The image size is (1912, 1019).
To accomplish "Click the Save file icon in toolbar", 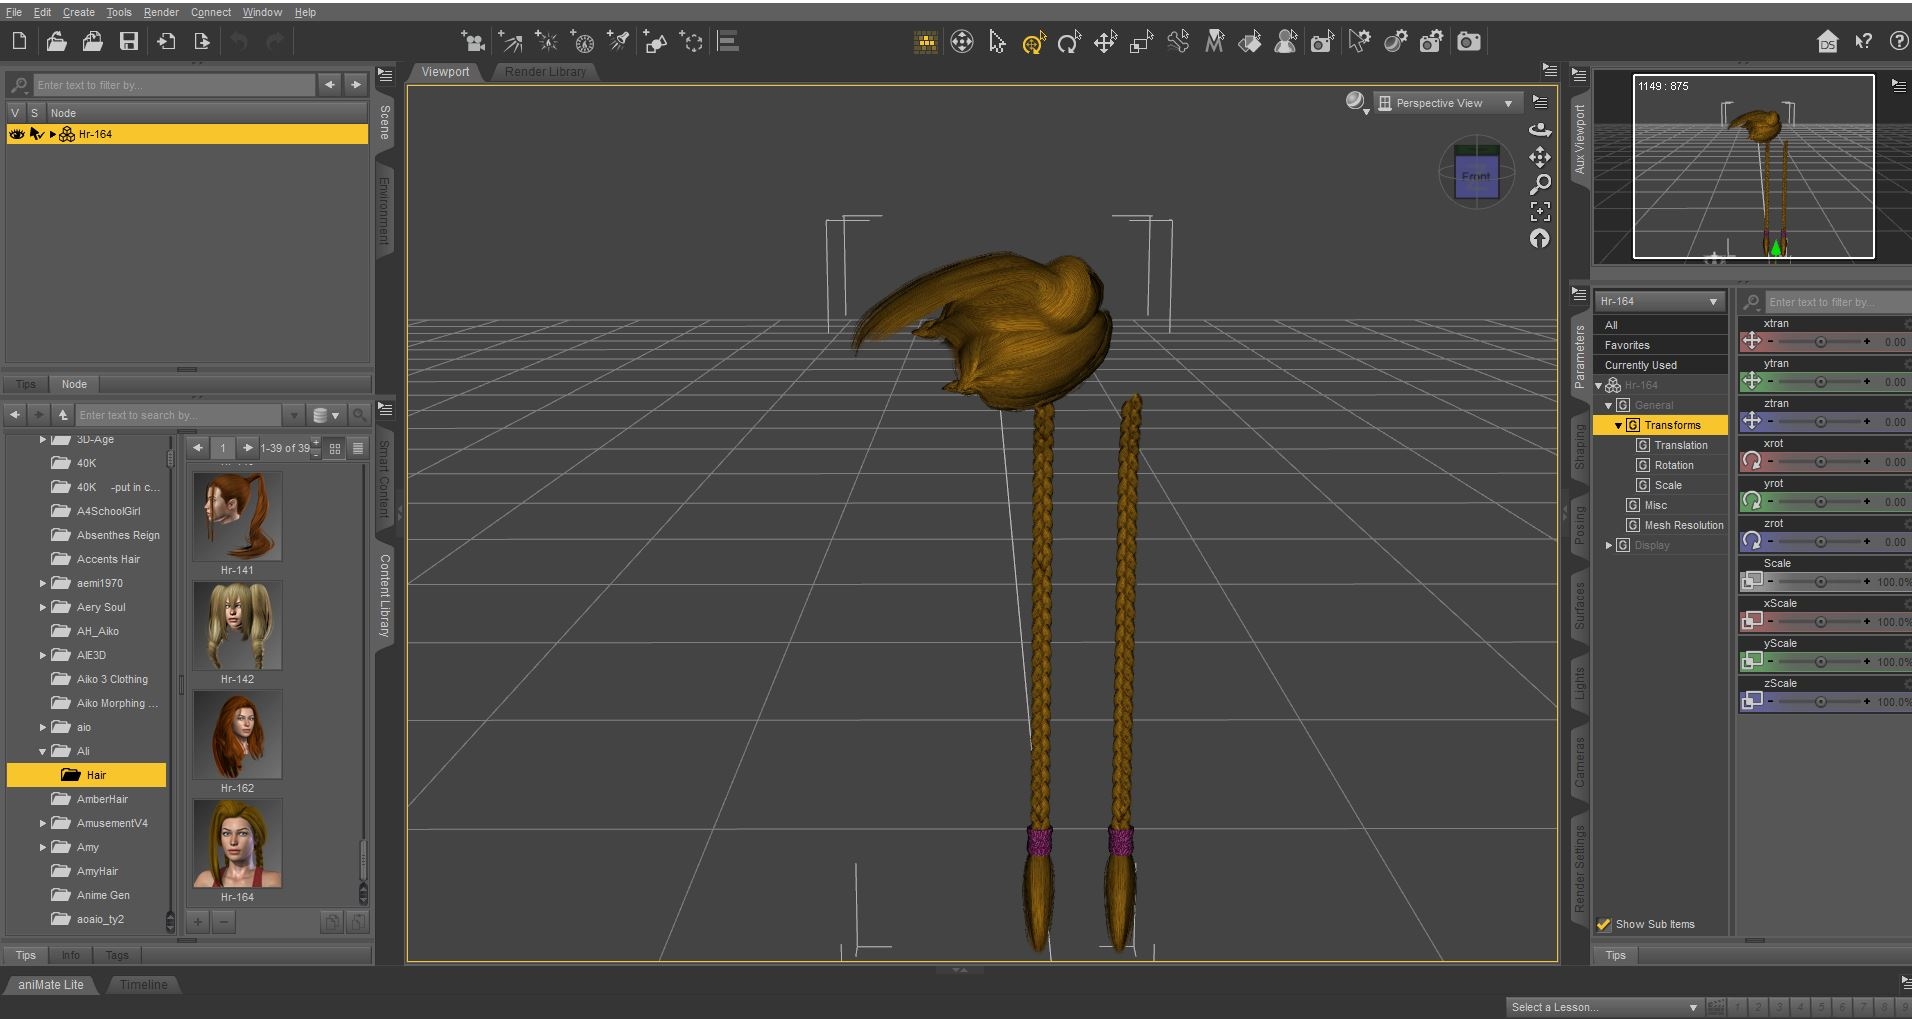I will pyautogui.click(x=129, y=41).
